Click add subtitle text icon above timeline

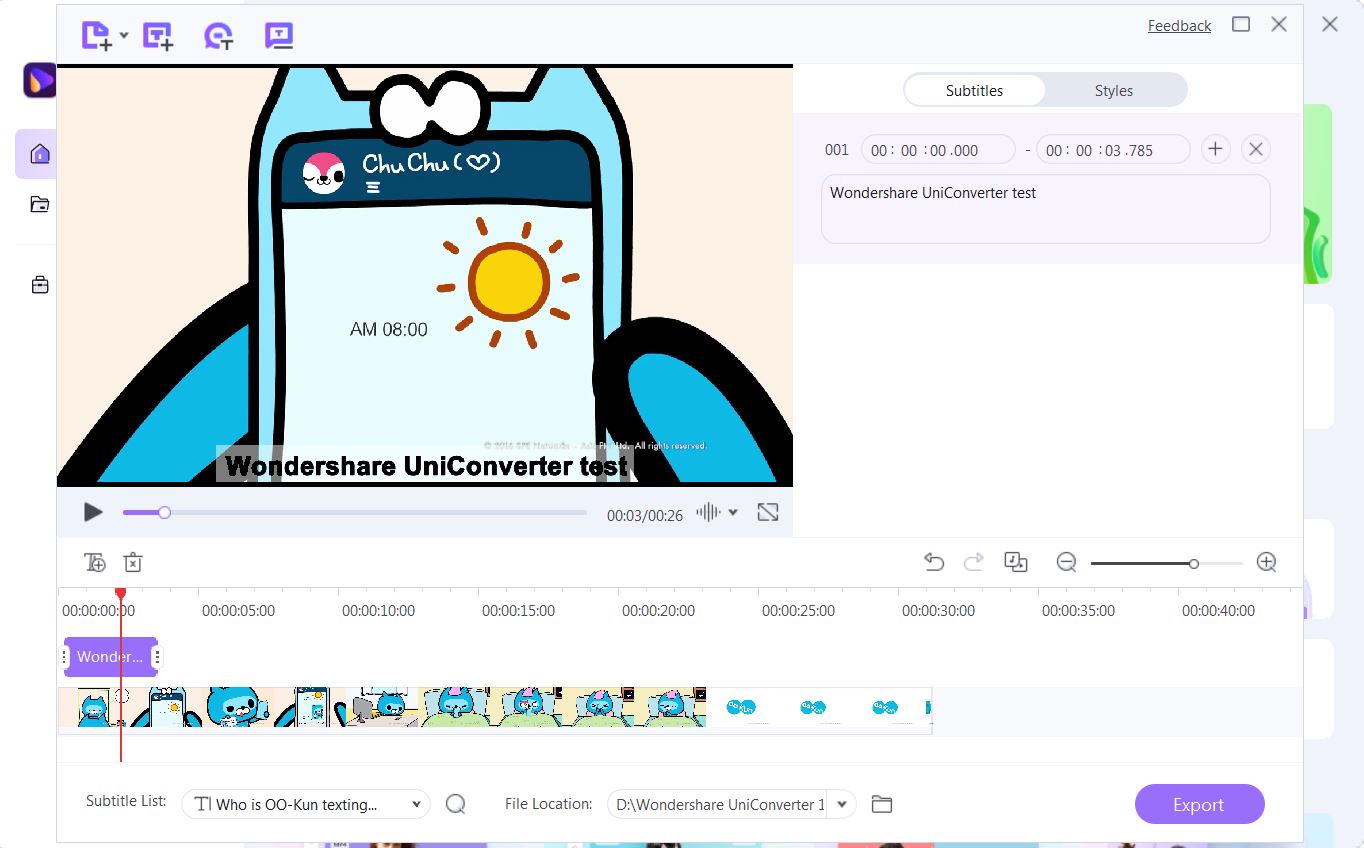click(95, 562)
